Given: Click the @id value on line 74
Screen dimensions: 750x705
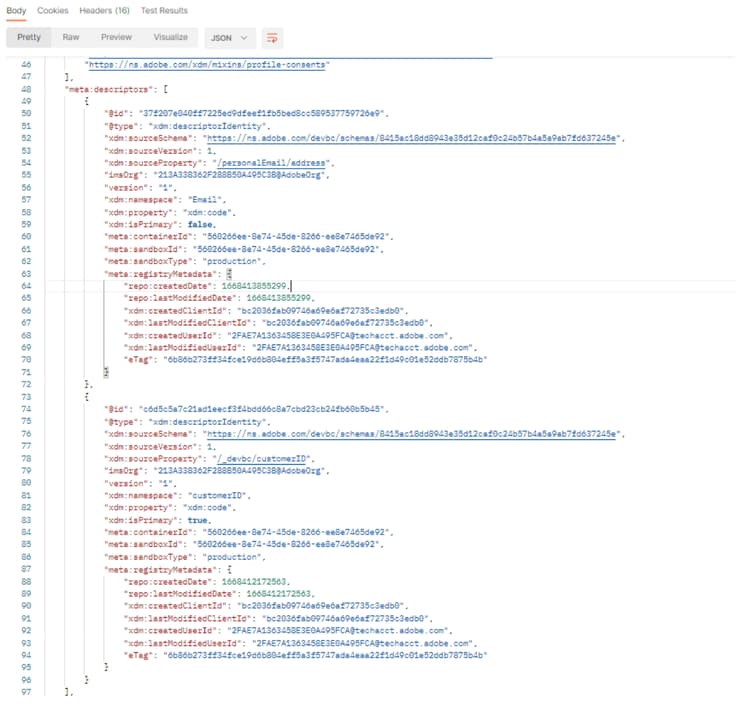Looking at the screenshot, I should coord(261,409).
